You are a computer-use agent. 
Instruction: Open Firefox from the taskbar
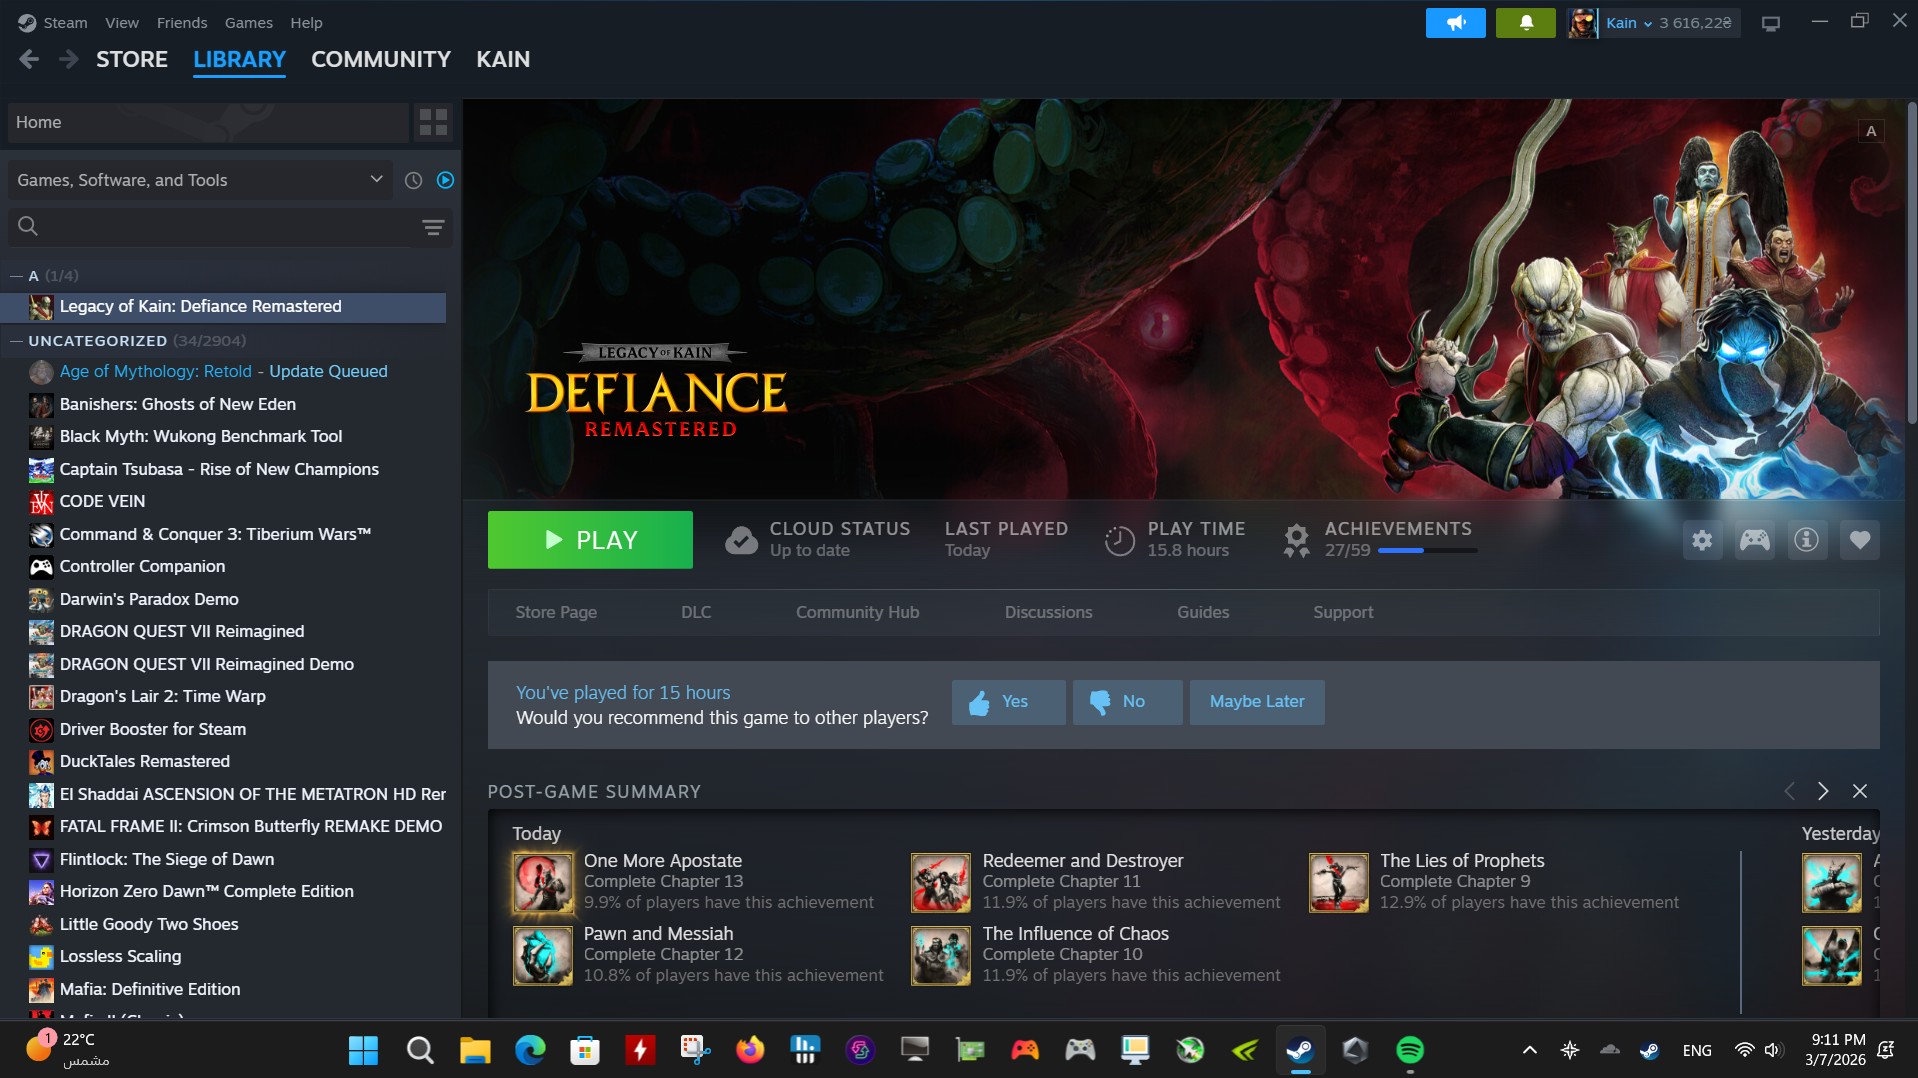tap(749, 1050)
